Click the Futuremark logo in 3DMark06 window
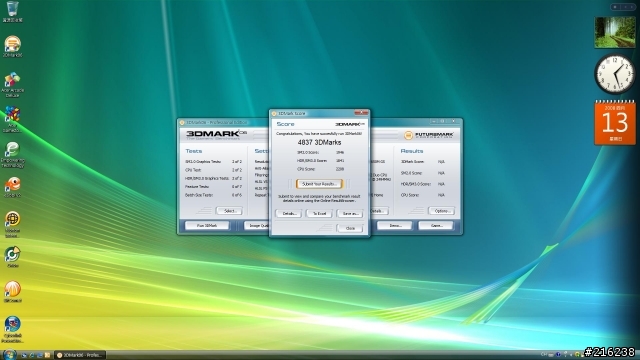The image size is (640, 360). 429,135
